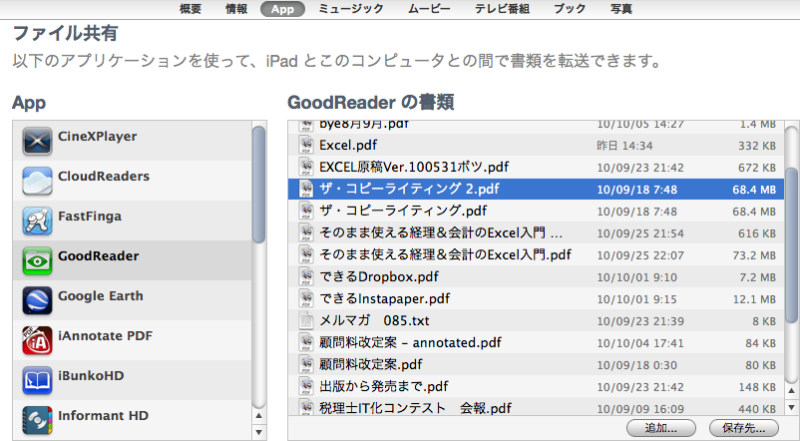Select file name ザ・コピーライティング.pdf
This screenshot has width=800, height=441.
(403, 211)
